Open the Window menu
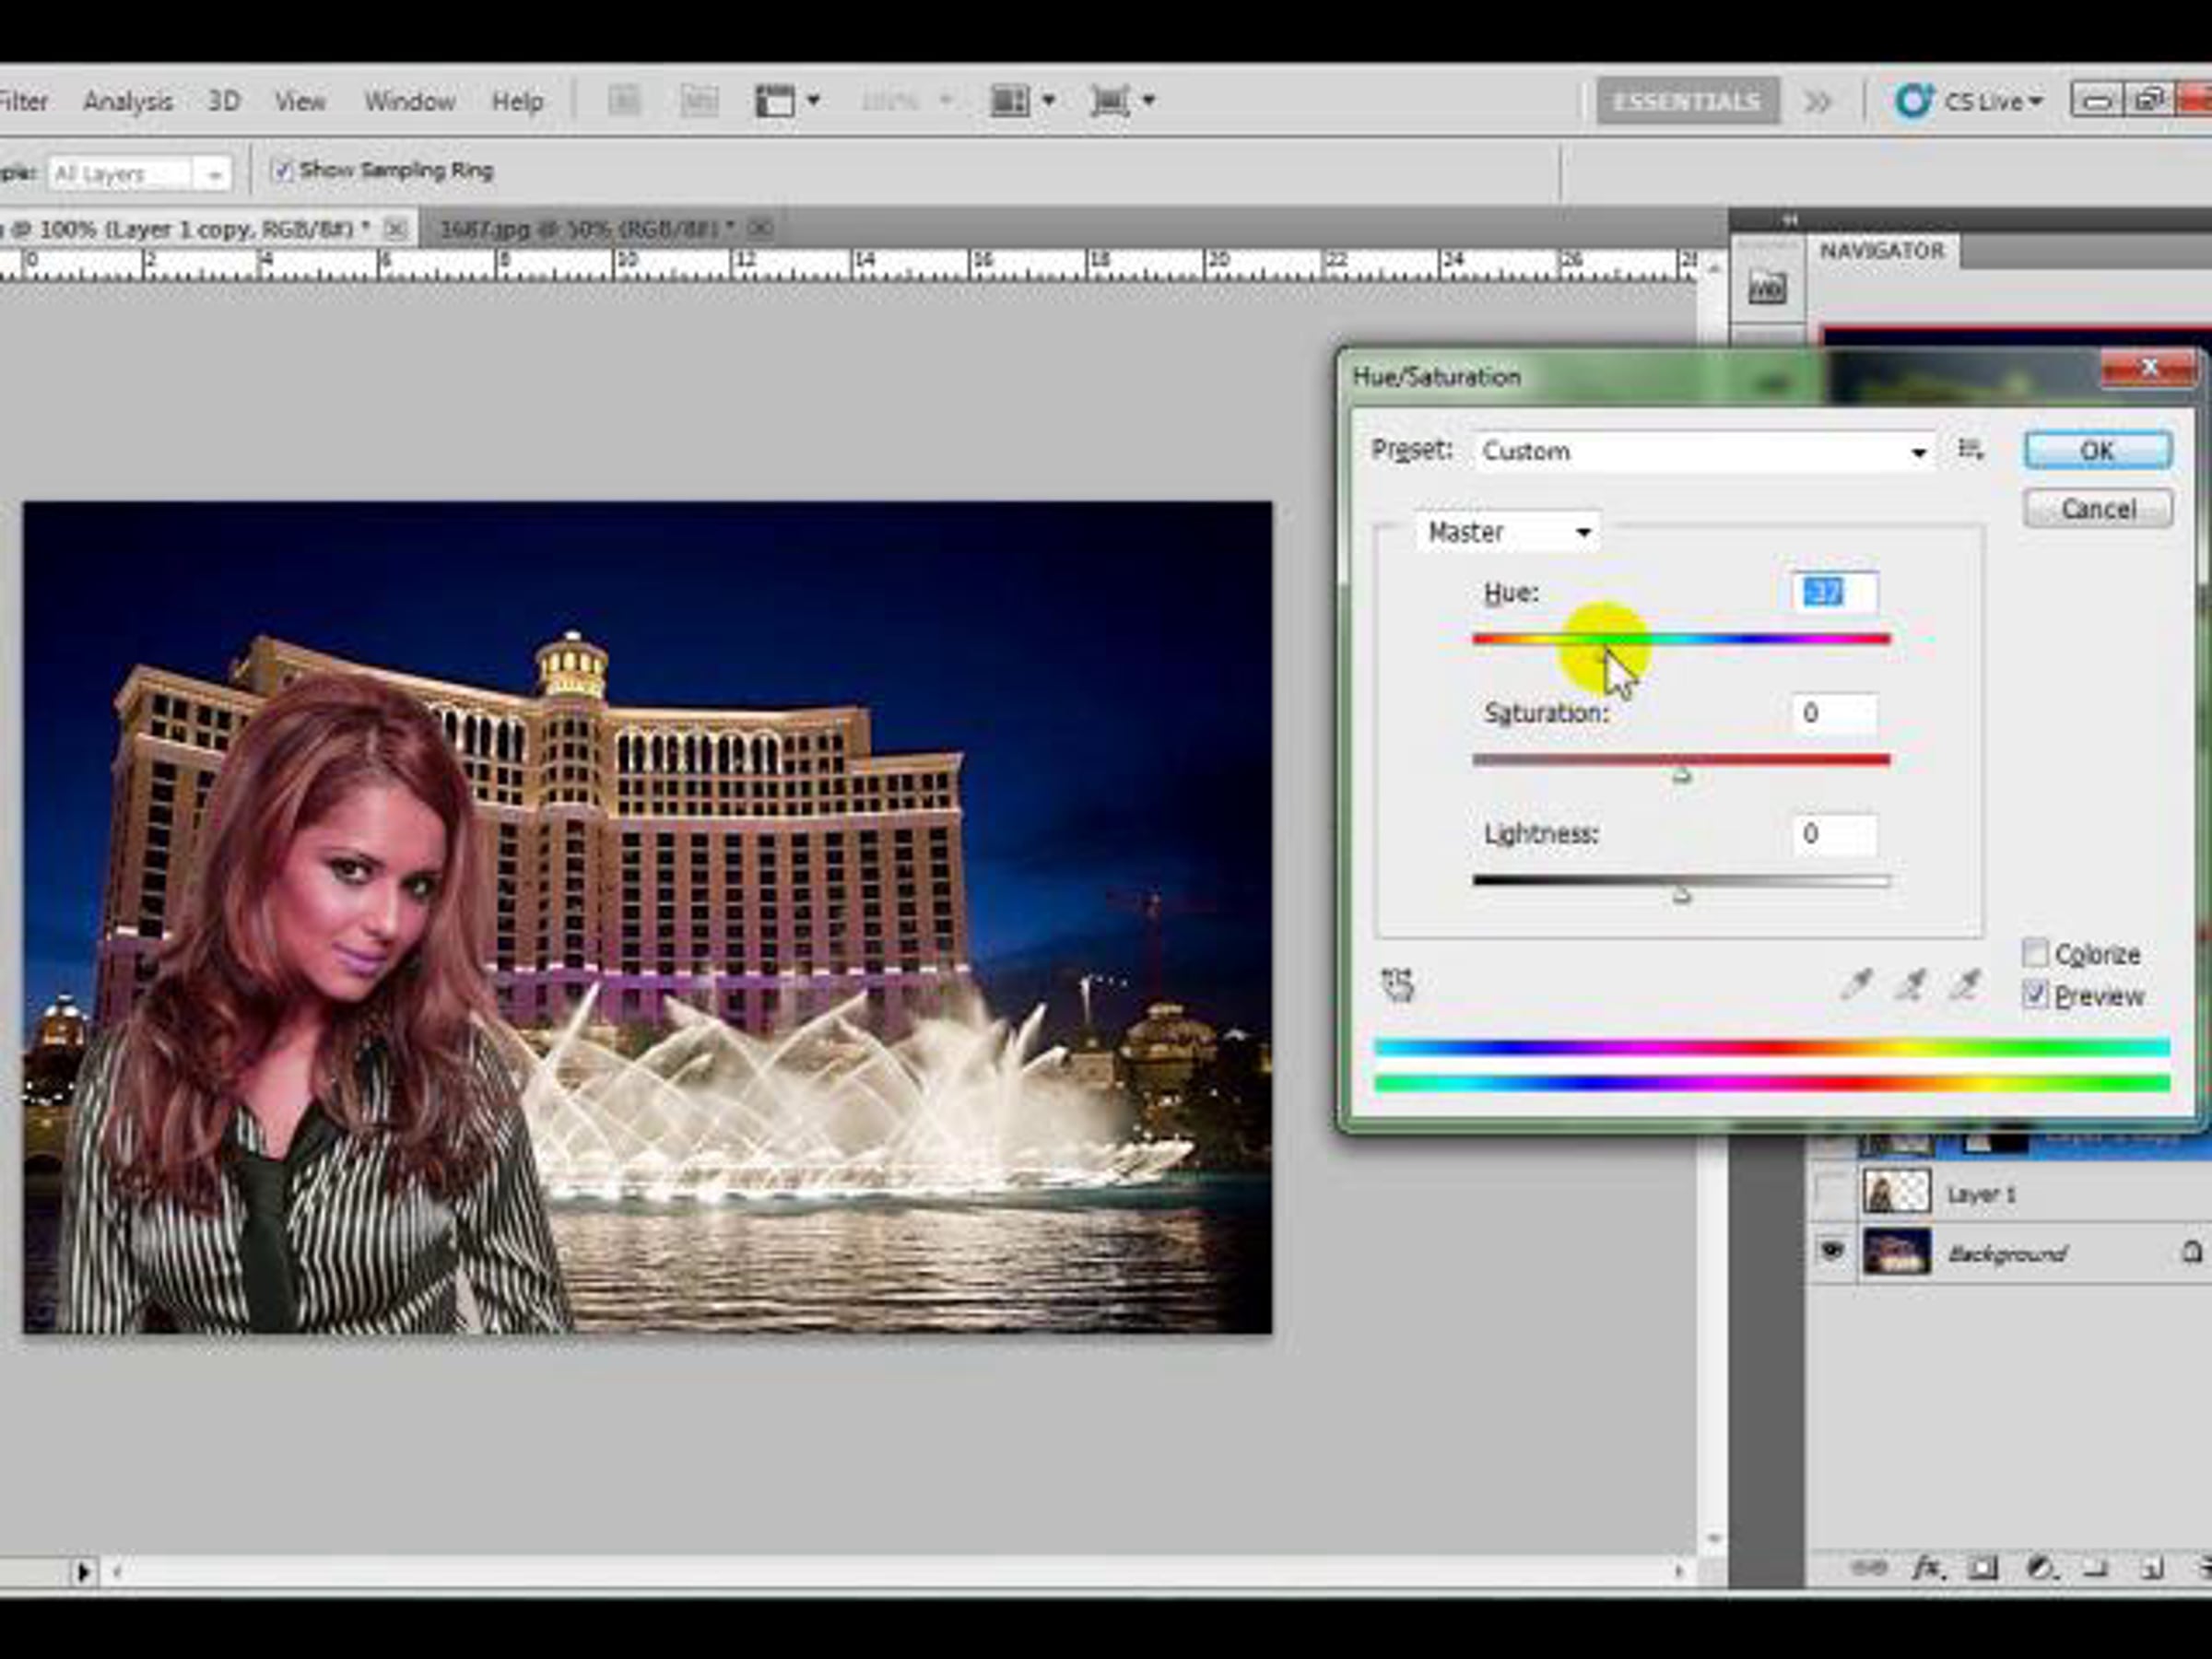The image size is (2212, 1659). [x=410, y=101]
